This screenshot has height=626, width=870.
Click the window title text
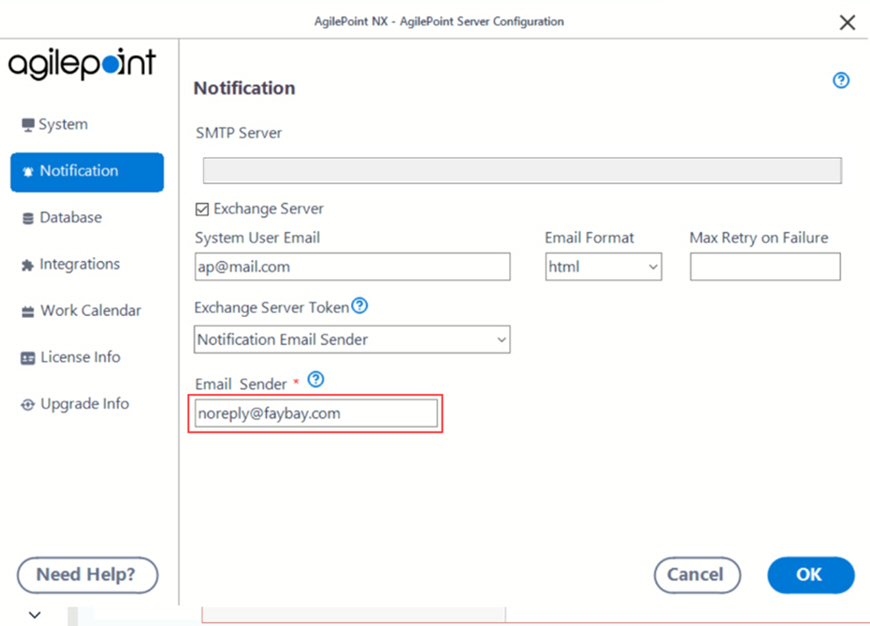click(x=439, y=22)
